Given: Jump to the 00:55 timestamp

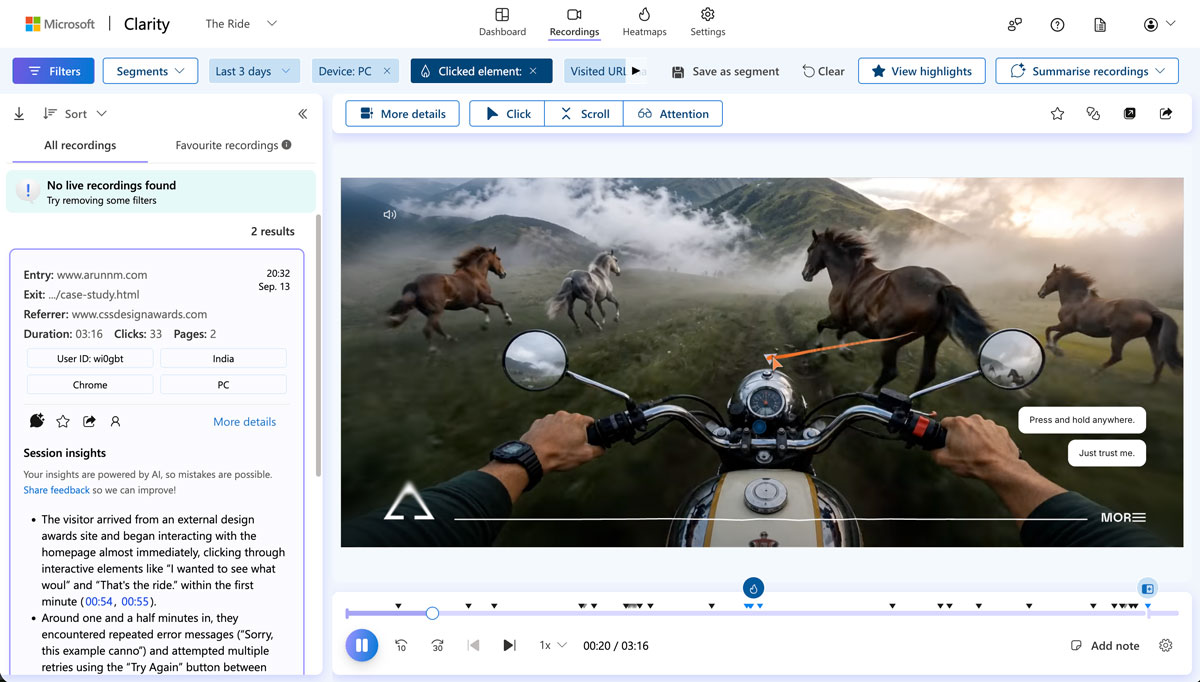Looking at the screenshot, I should pos(135,601).
